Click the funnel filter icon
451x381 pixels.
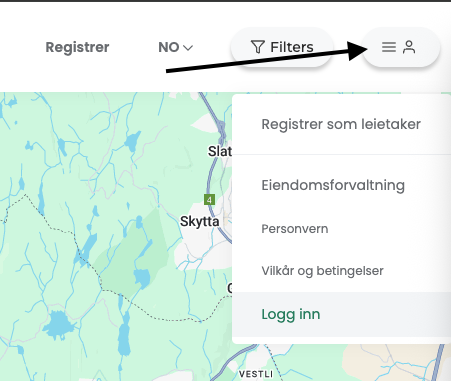tap(257, 47)
